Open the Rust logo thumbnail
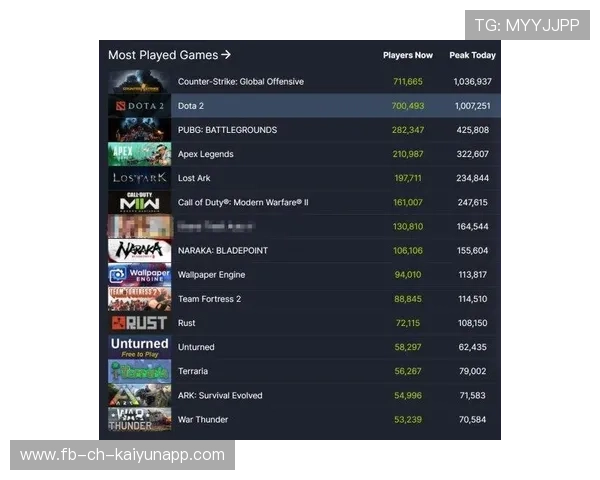This screenshot has height=480, width=600. [x=139, y=323]
